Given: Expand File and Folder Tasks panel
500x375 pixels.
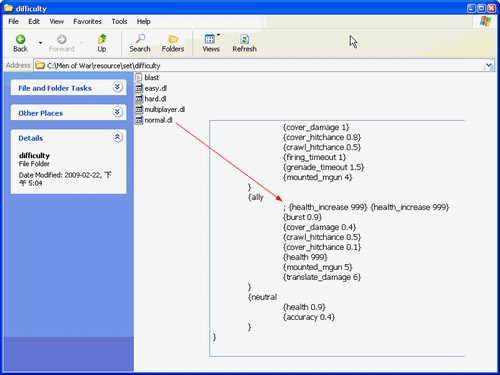Looking at the screenshot, I should tap(117, 88).
